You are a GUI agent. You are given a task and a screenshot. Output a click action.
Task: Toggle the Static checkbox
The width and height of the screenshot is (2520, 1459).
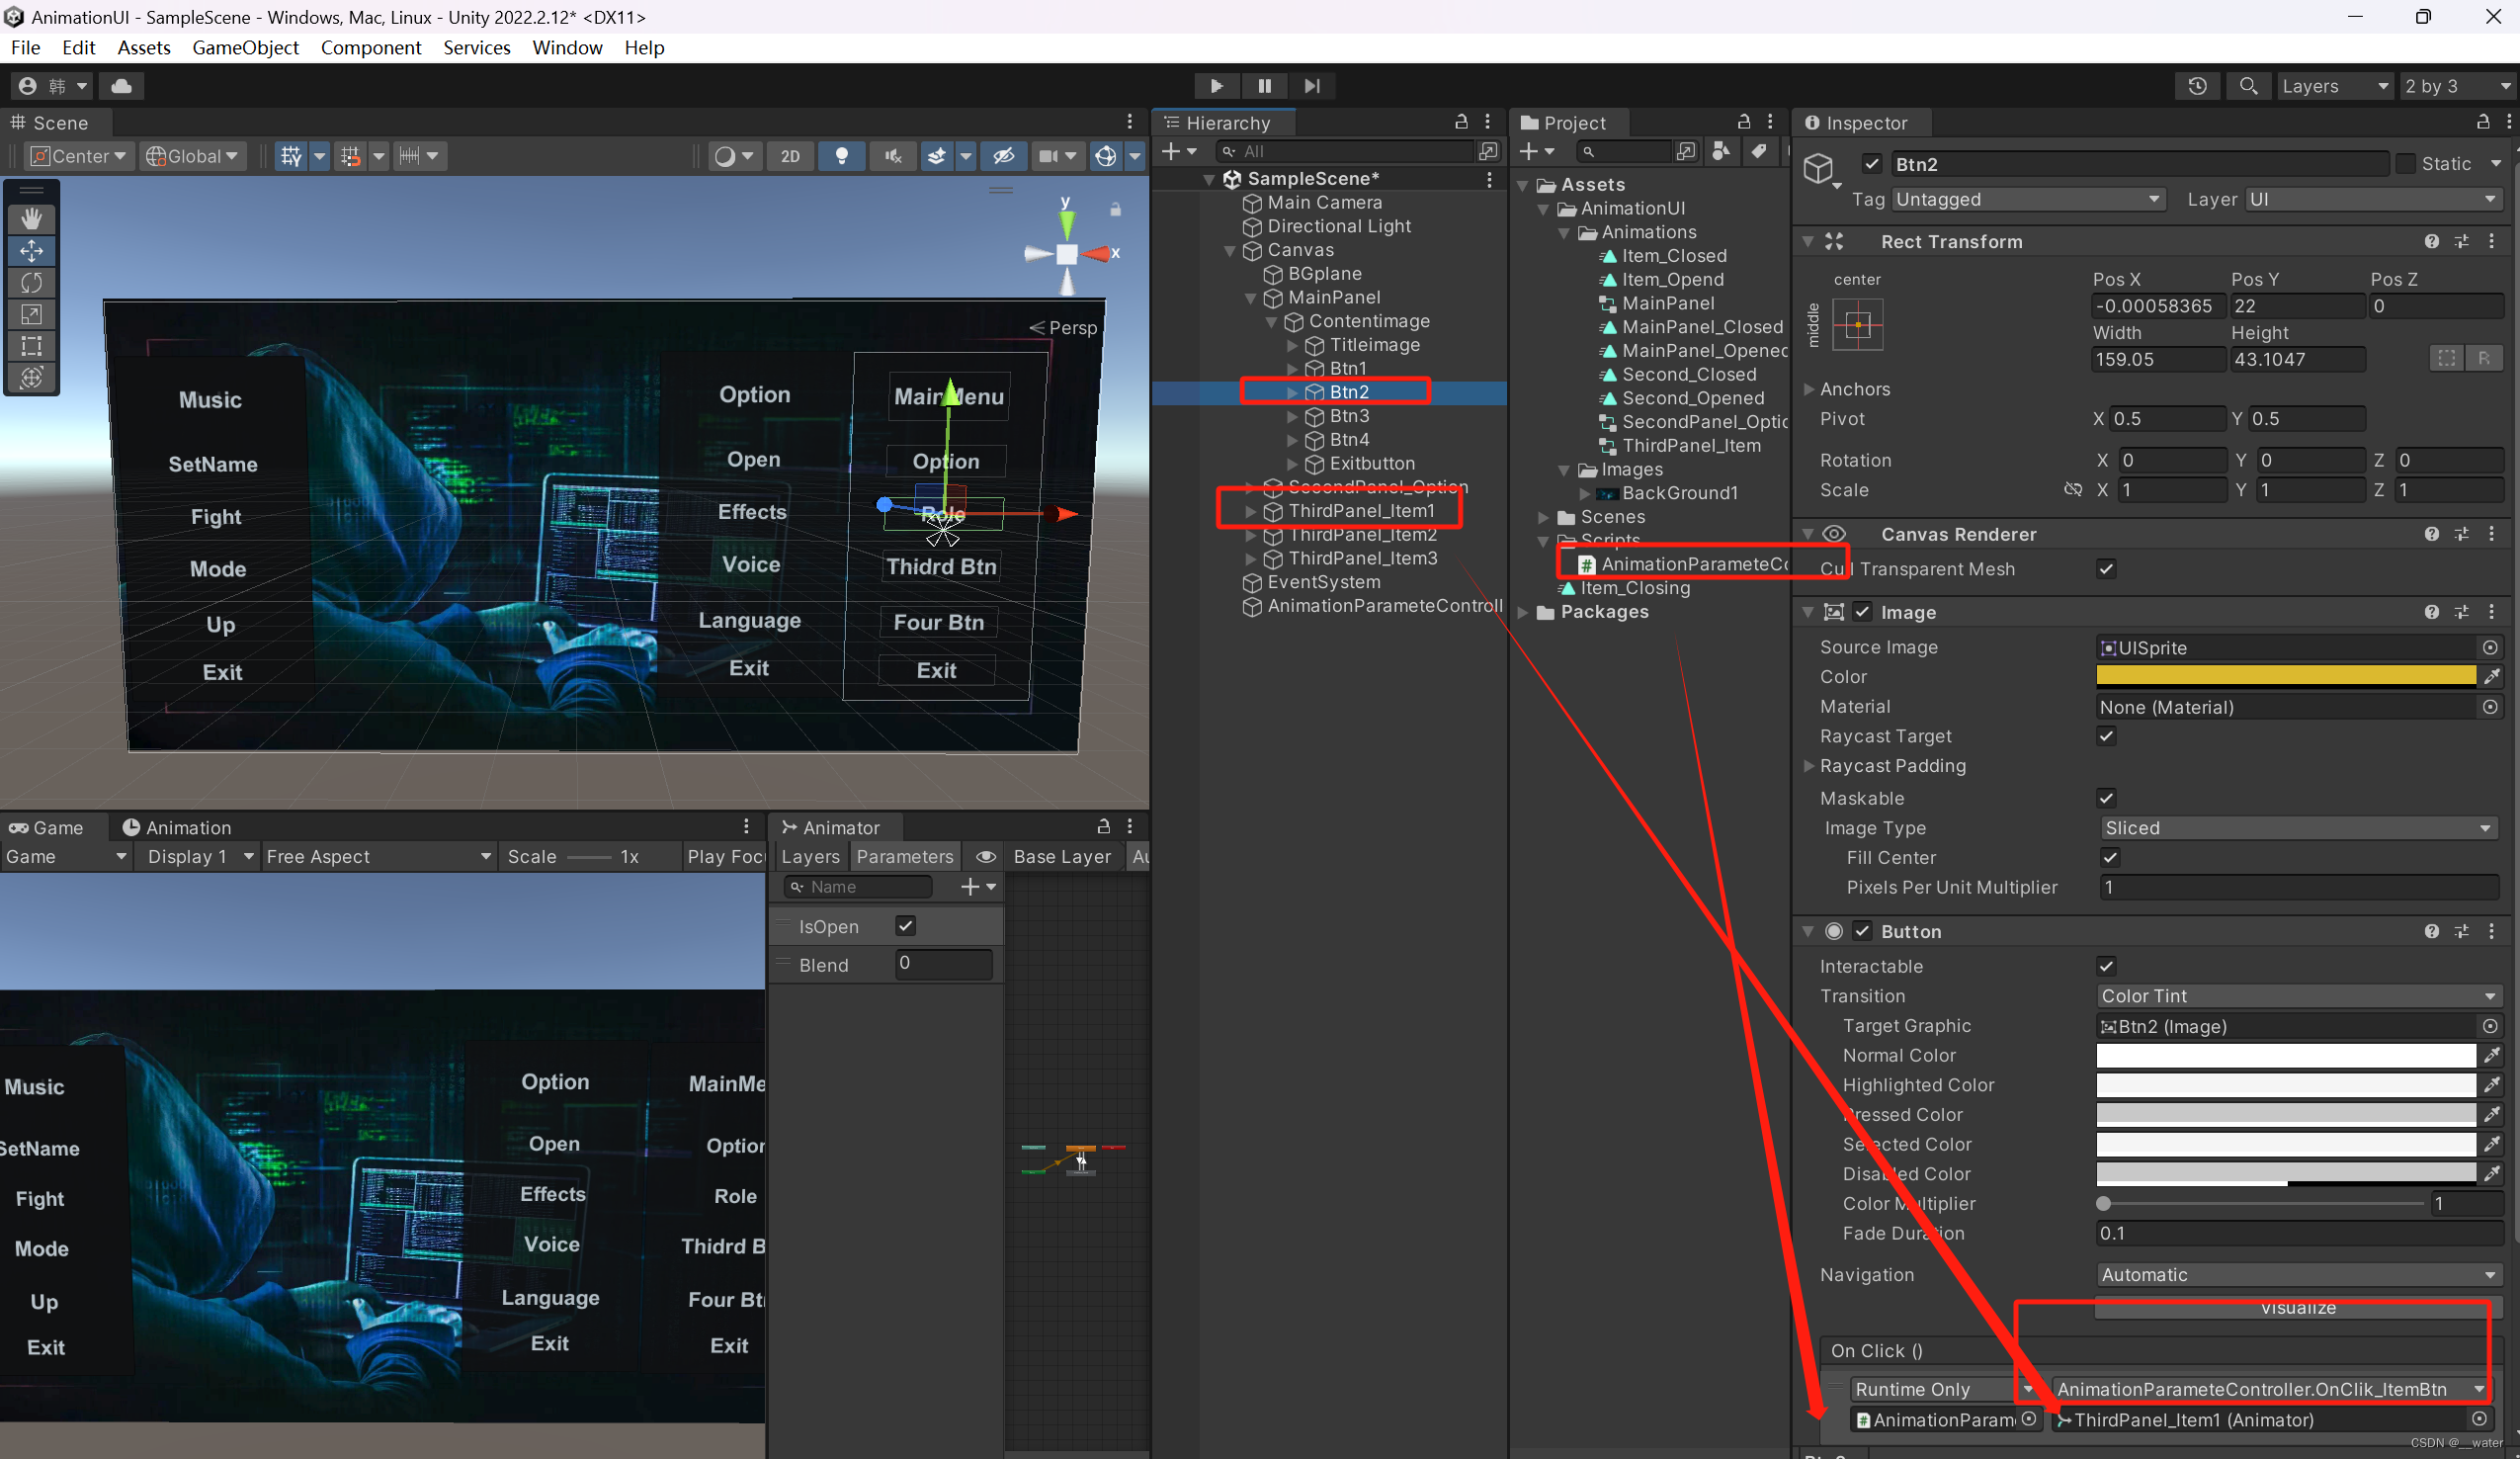click(x=2405, y=164)
